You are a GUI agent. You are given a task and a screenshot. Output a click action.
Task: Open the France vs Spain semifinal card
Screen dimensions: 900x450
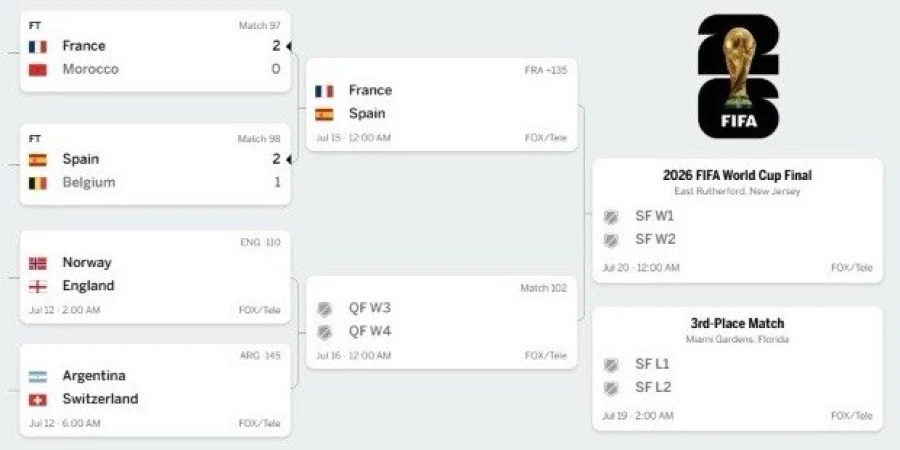(442, 104)
